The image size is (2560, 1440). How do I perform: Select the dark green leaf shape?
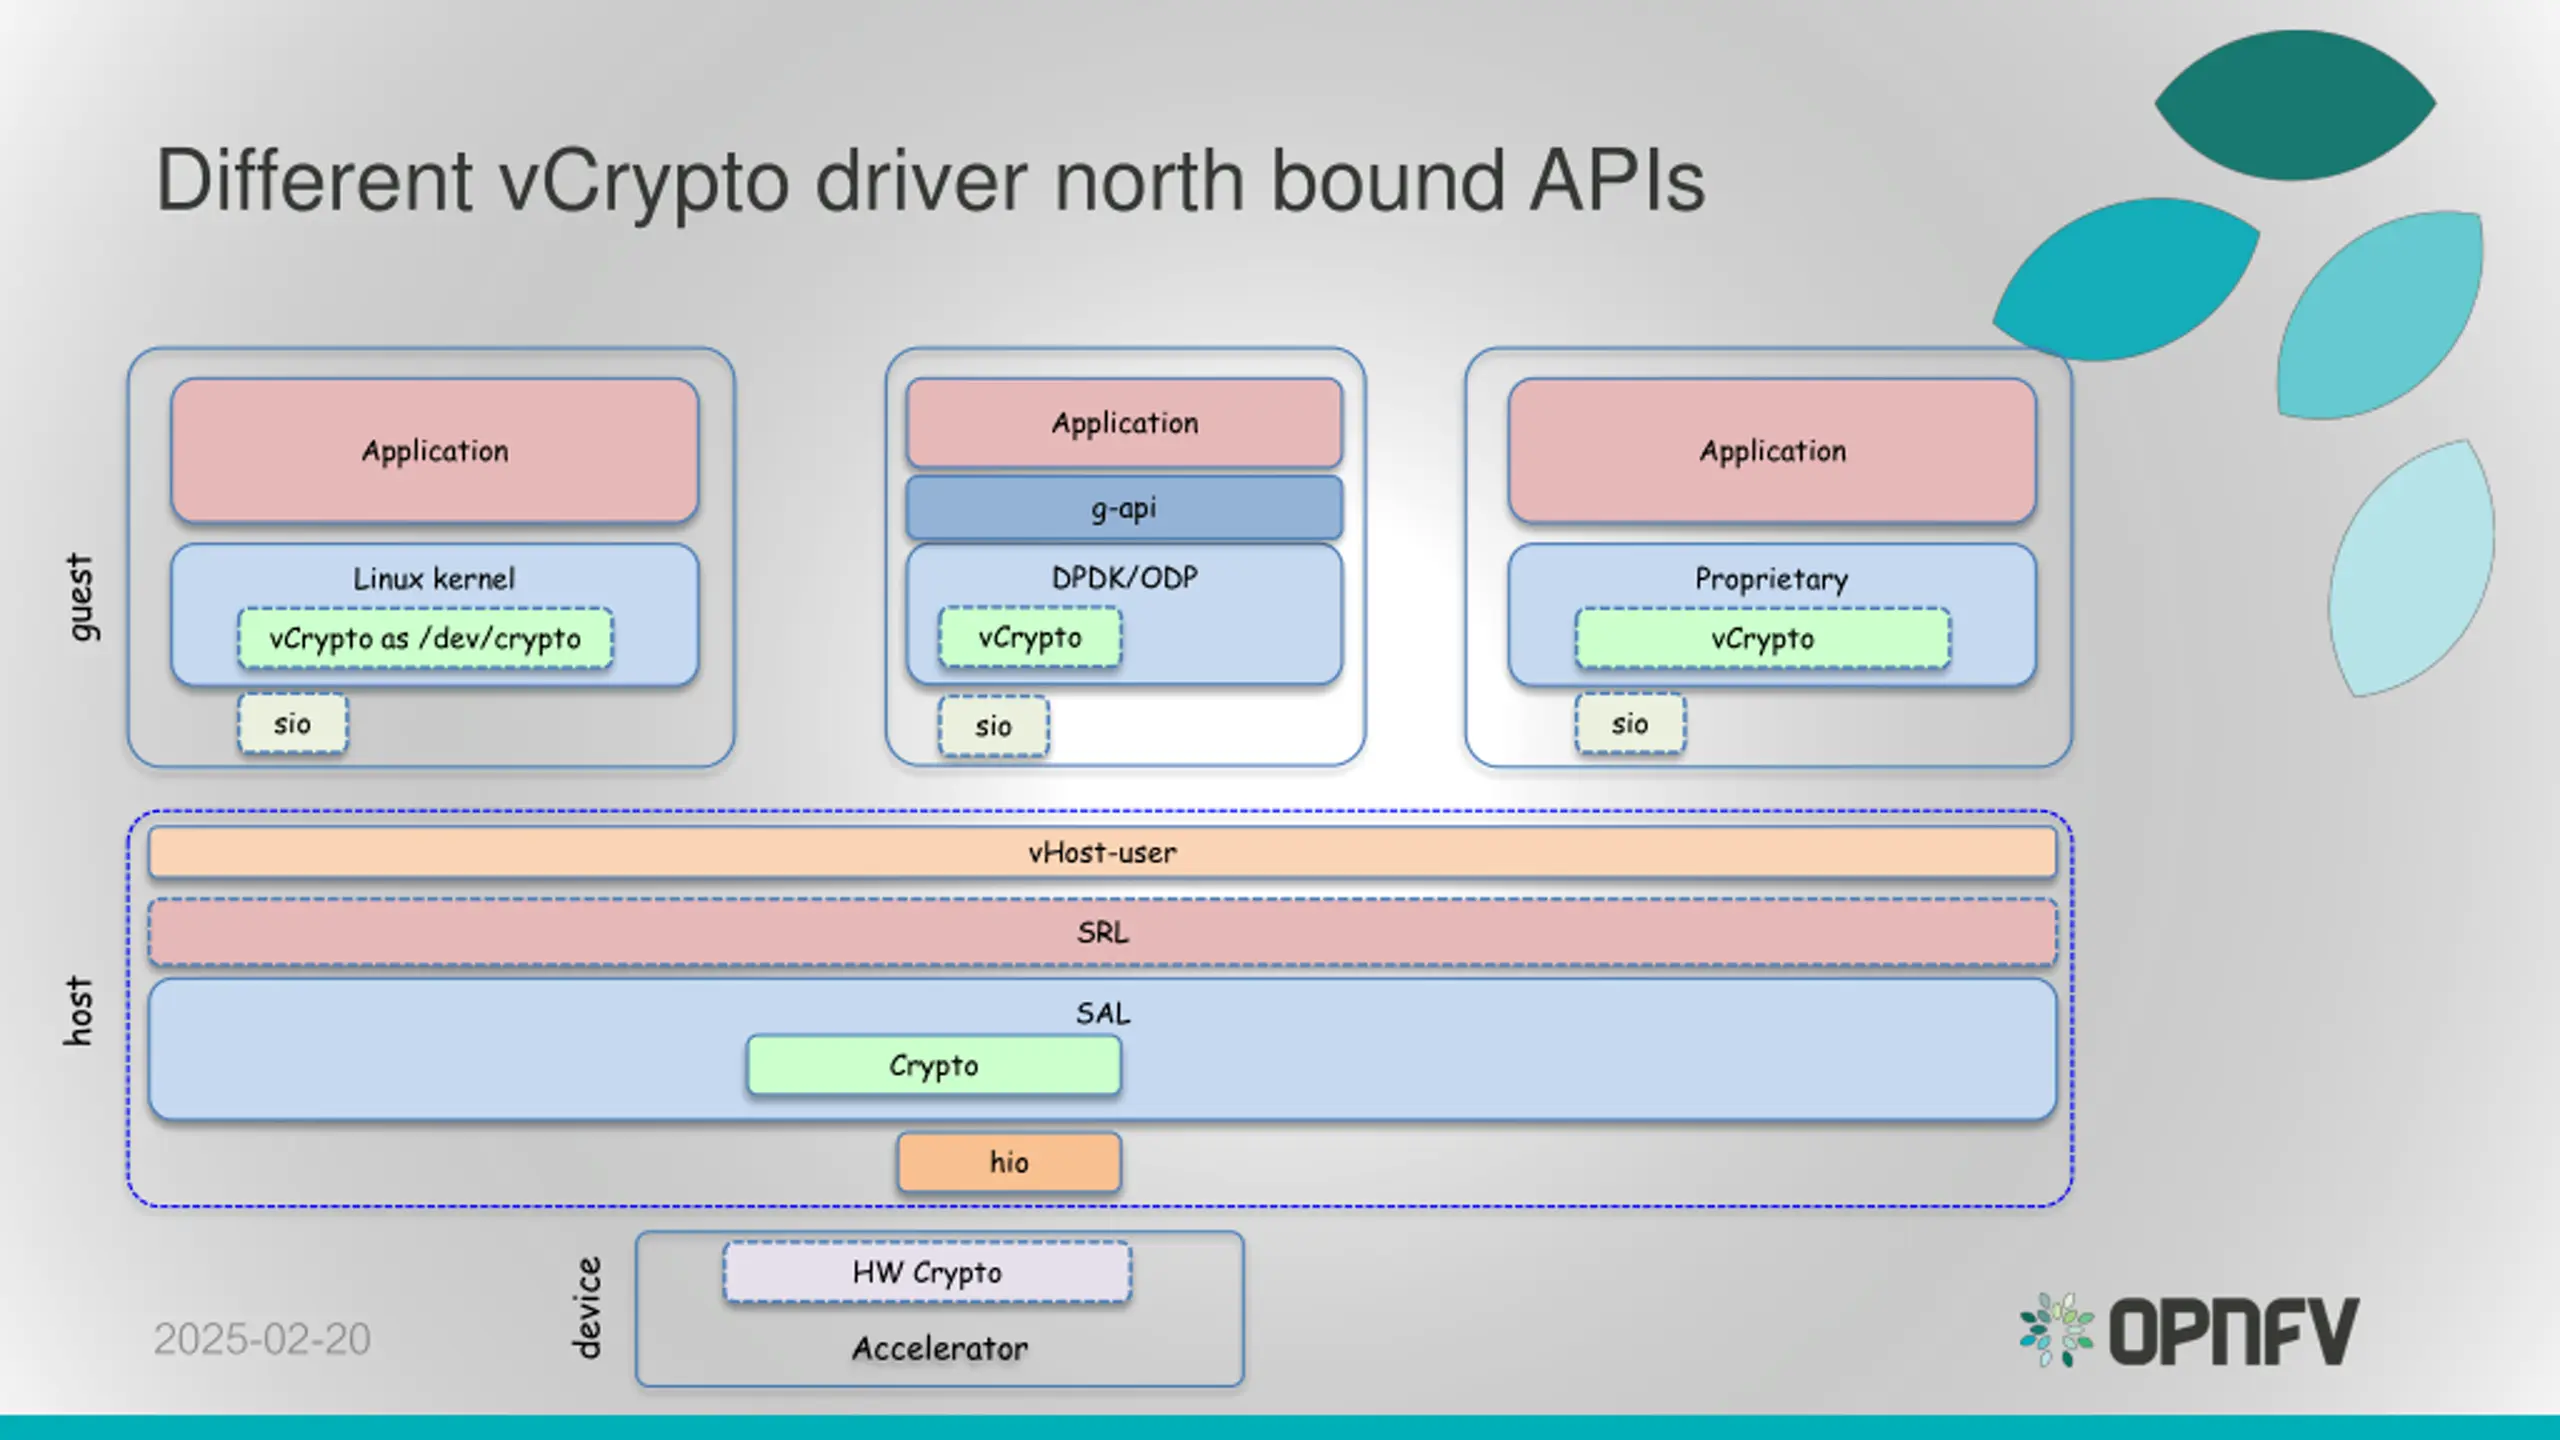[x=2295, y=105]
